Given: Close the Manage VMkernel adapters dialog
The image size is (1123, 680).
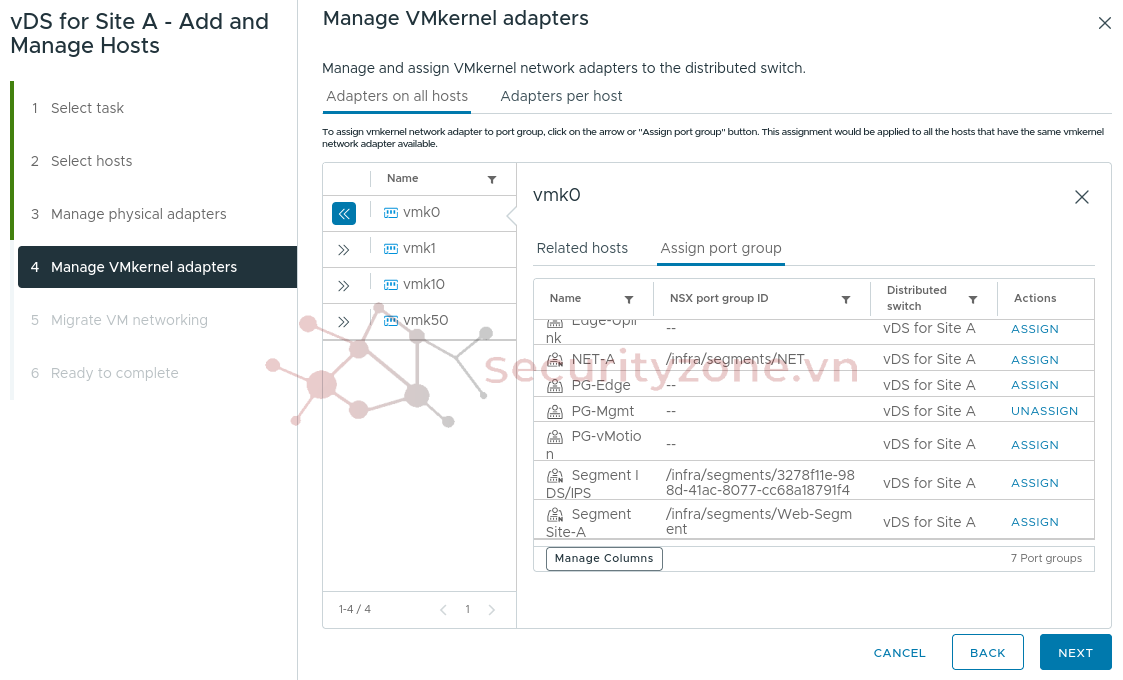Looking at the screenshot, I should (x=1104, y=23).
